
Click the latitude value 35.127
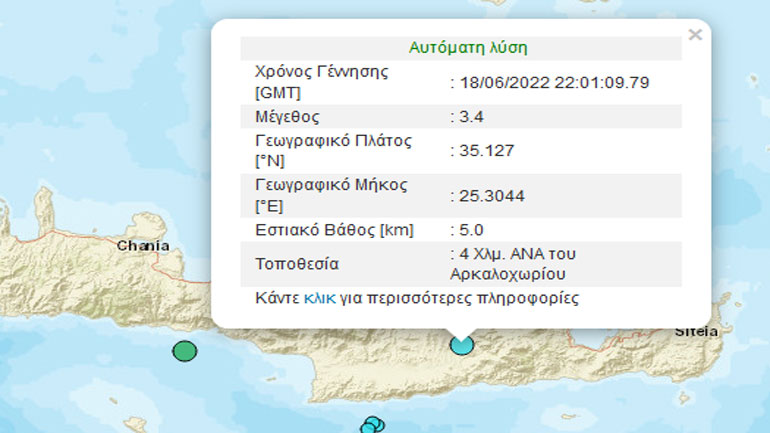pyautogui.click(x=486, y=150)
